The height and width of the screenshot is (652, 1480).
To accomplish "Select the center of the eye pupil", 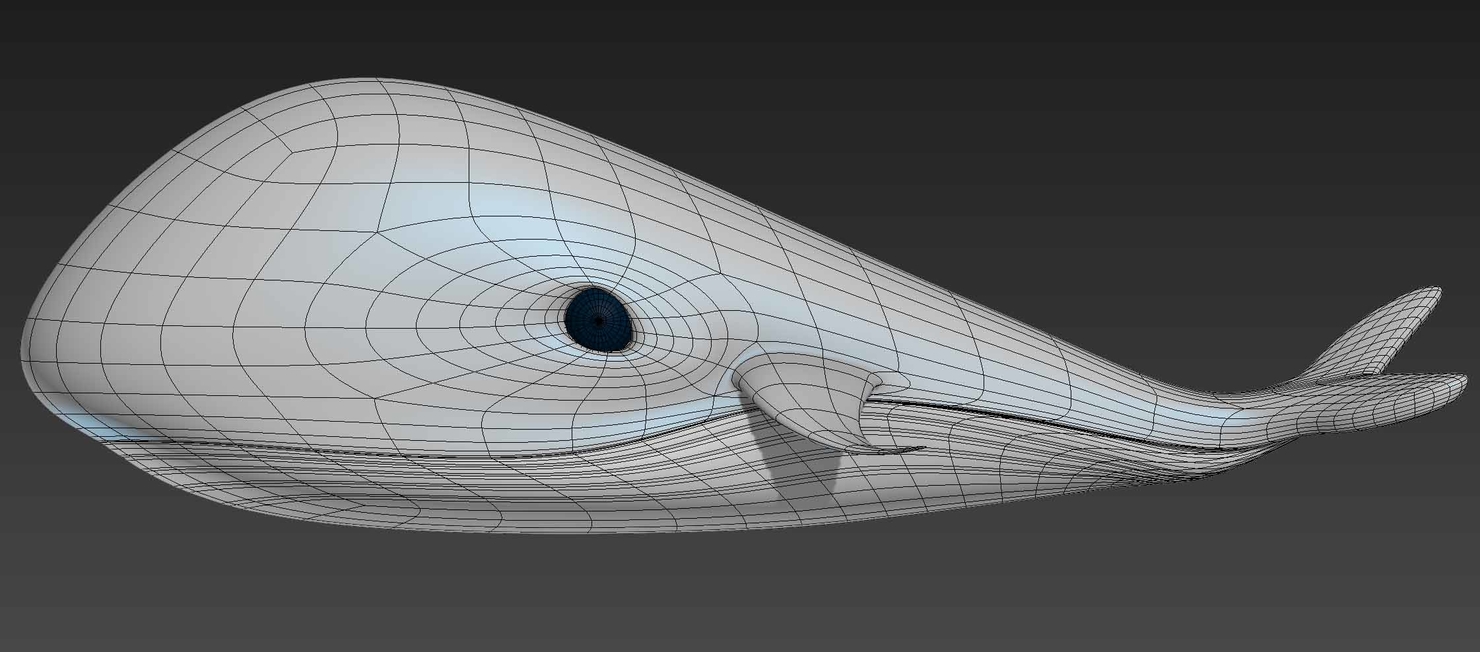I will tap(597, 320).
